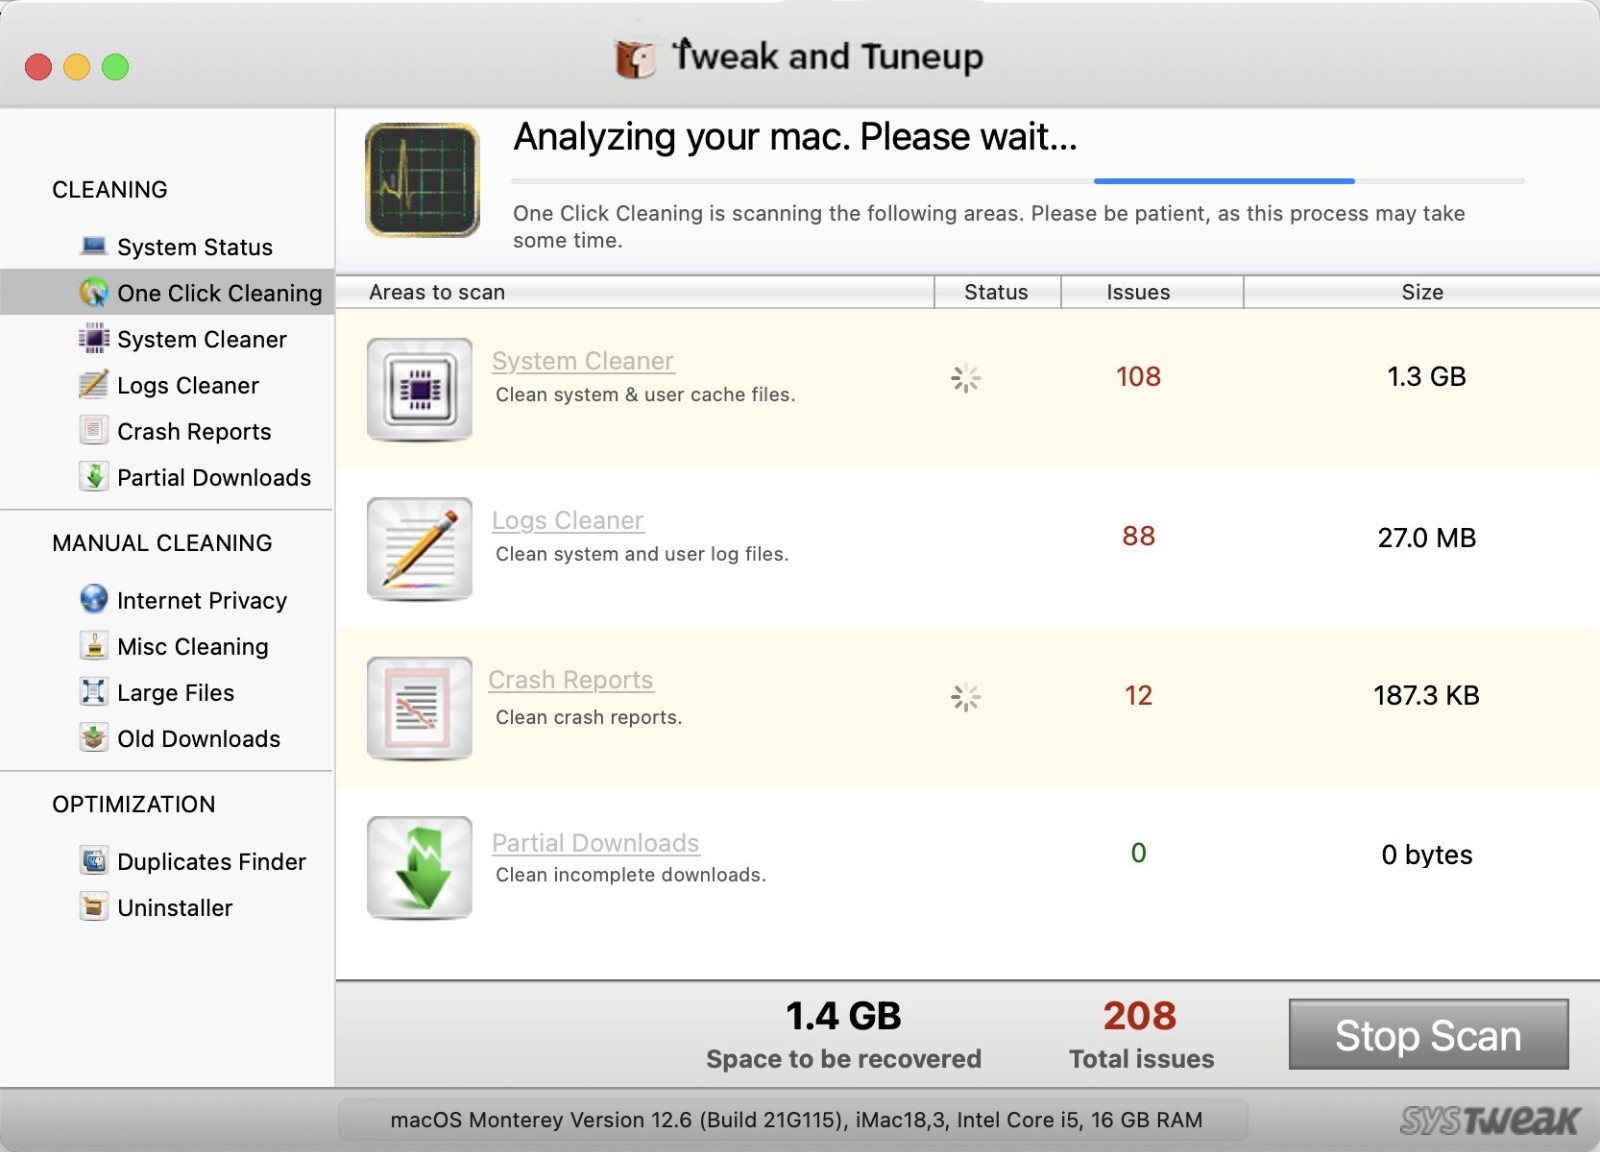Click the 'Clean system & user cache files.' description
The image size is (1600, 1152).
[645, 394]
